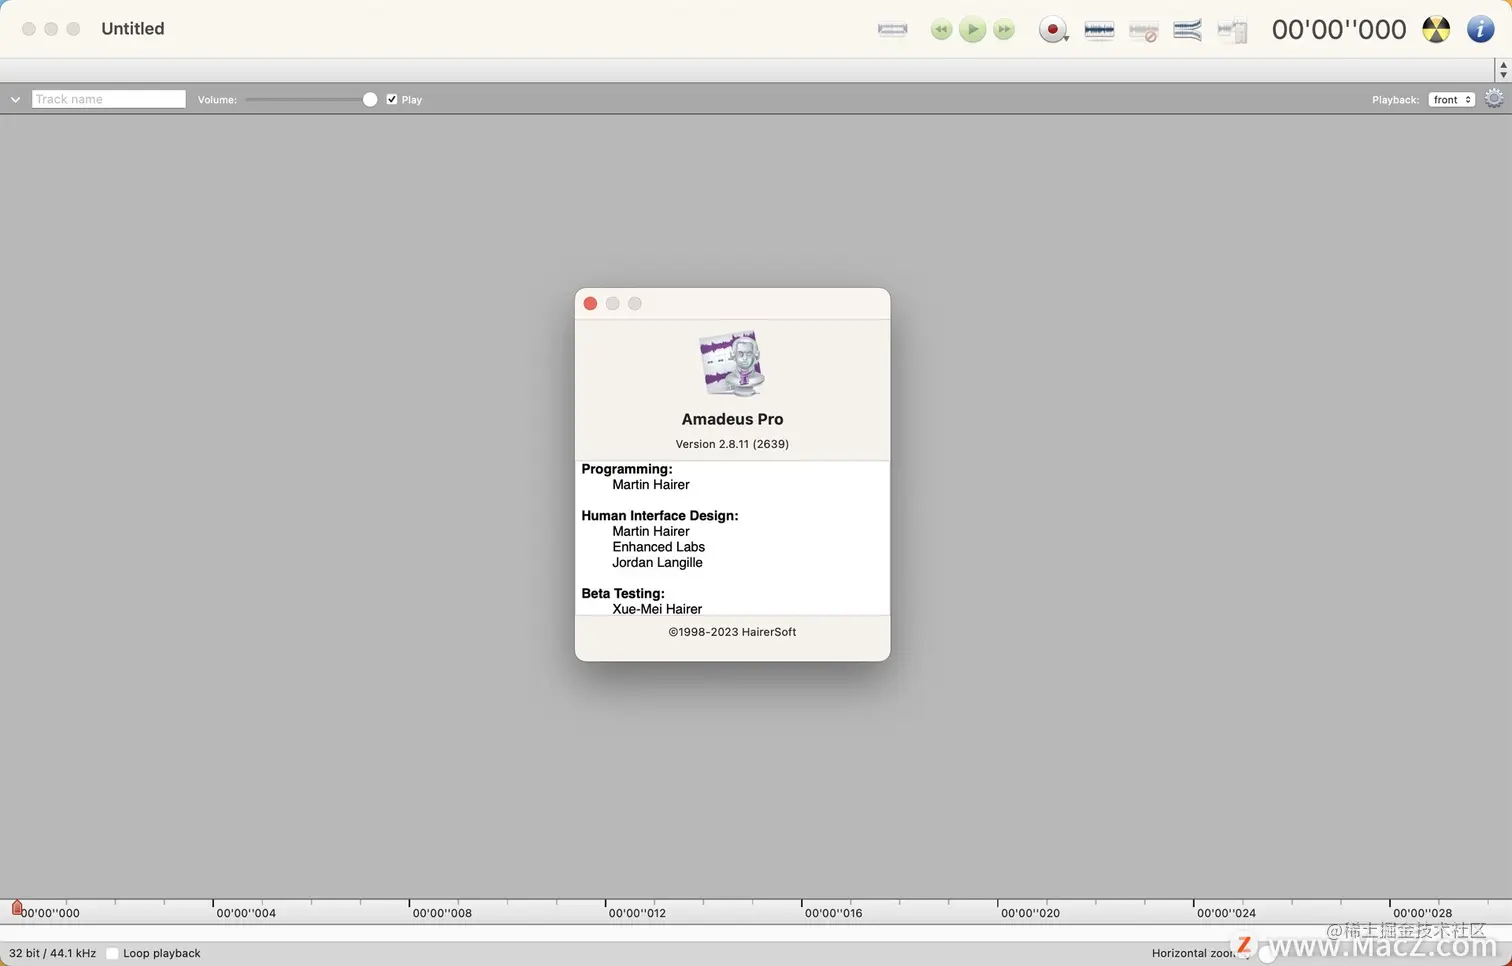Screen dimensions: 1512x966
Task: Click the blue waveform icon in toolbar
Action: coord(1099,30)
